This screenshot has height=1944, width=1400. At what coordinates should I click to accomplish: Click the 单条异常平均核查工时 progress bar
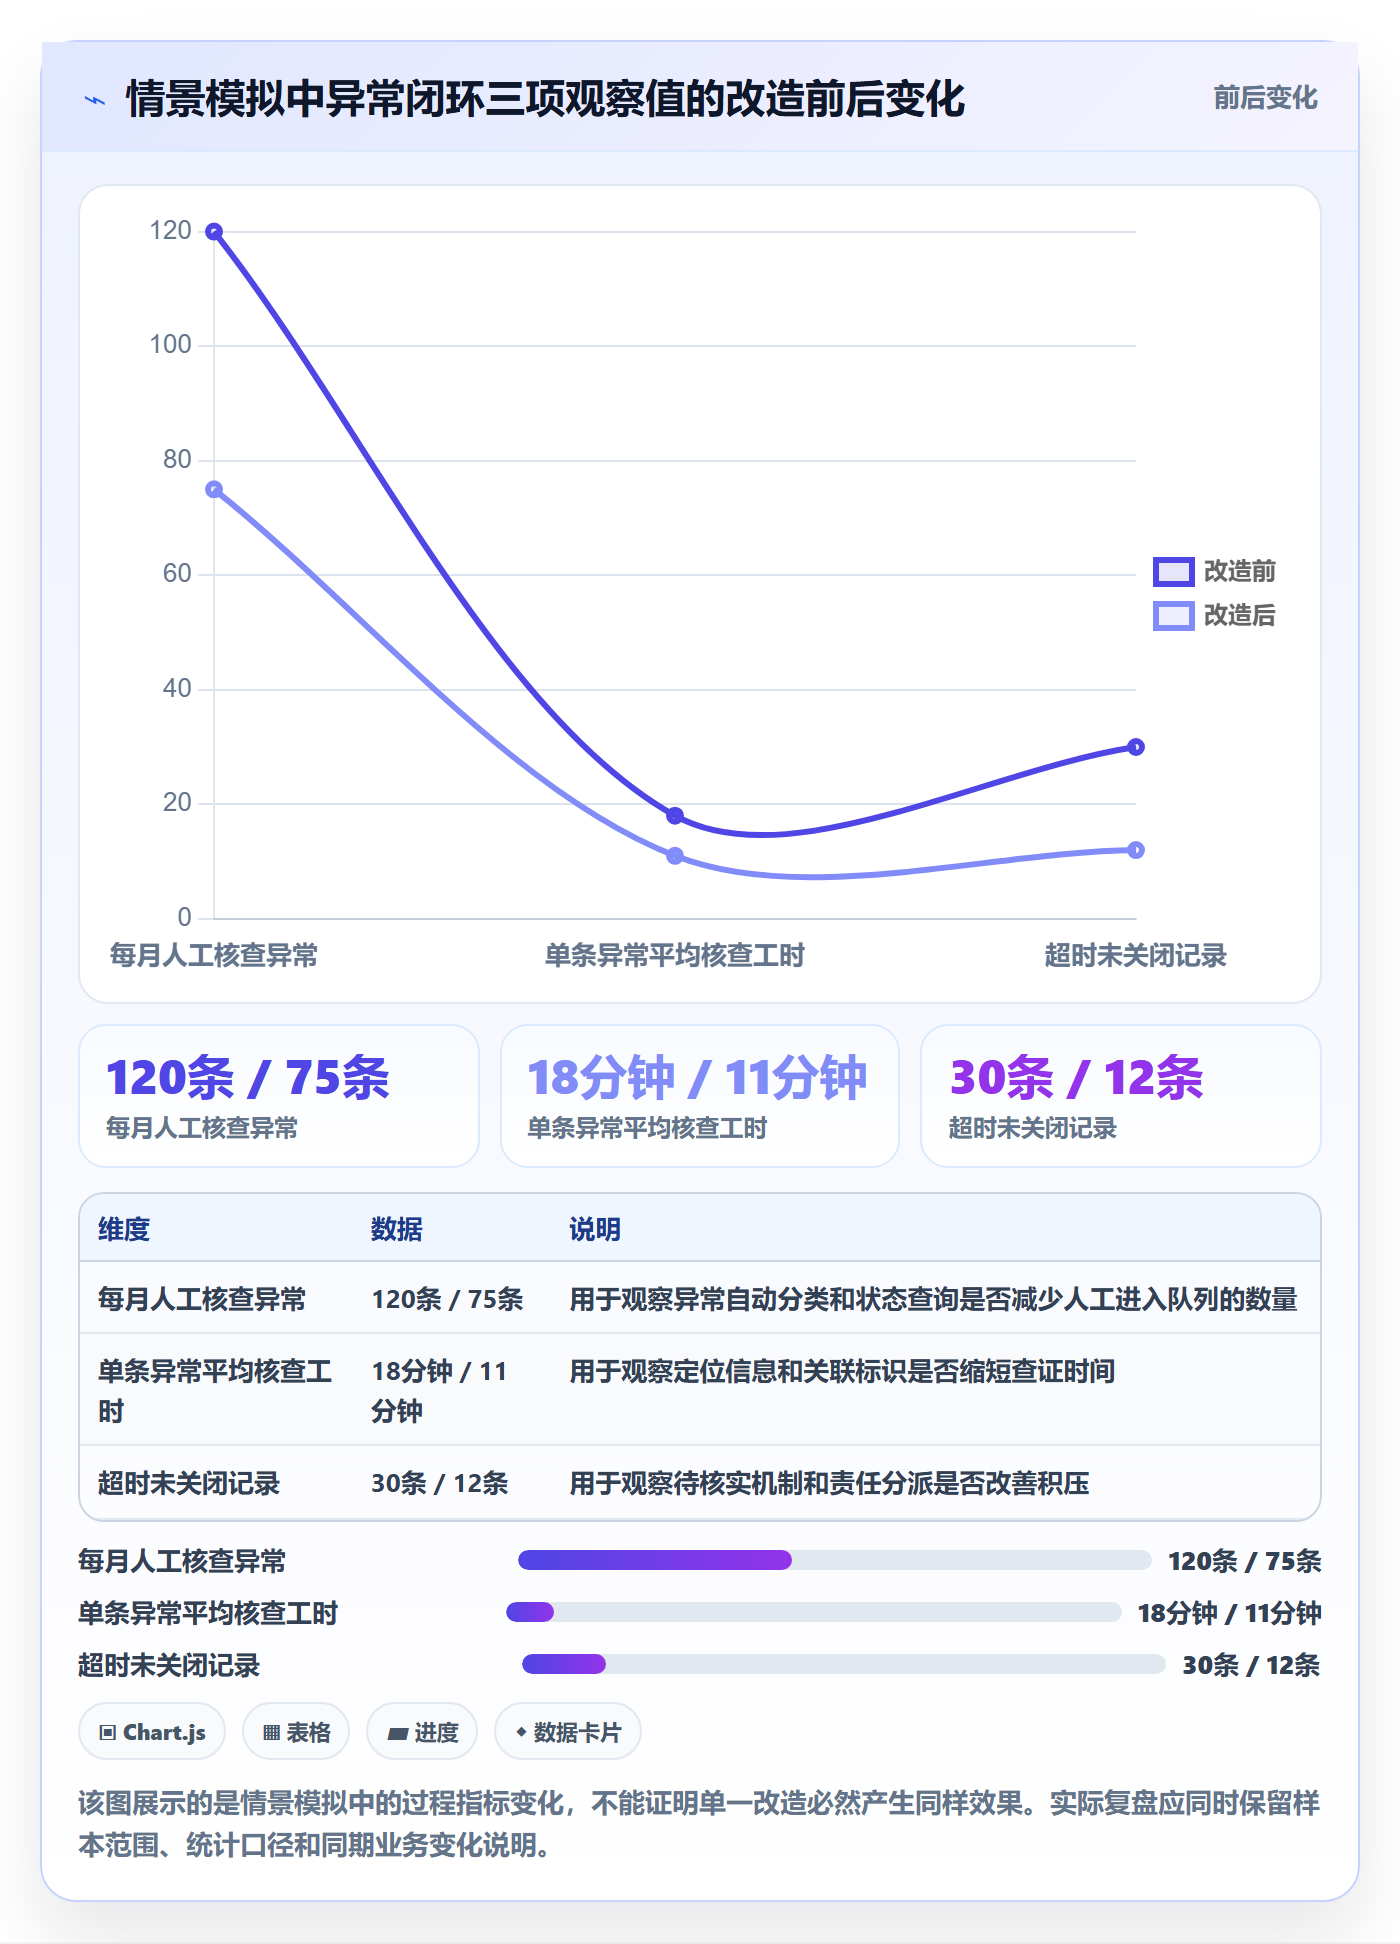(x=814, y=1612)
